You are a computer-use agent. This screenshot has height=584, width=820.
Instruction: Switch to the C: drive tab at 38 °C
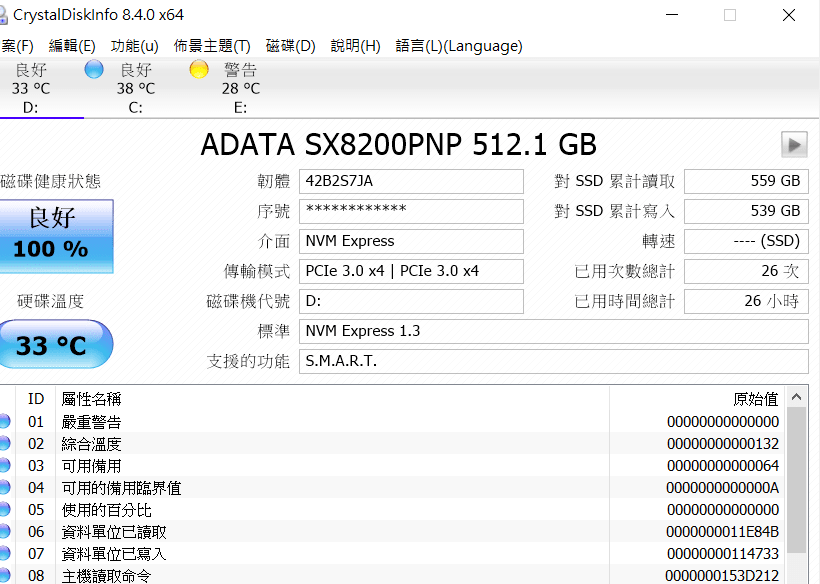tap(136, 88)
